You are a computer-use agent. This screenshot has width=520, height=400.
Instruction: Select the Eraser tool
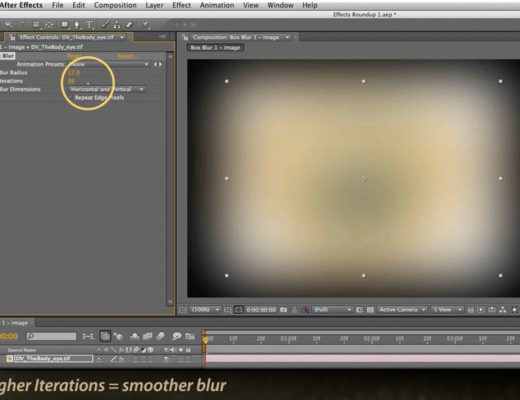tap(129, 25)
